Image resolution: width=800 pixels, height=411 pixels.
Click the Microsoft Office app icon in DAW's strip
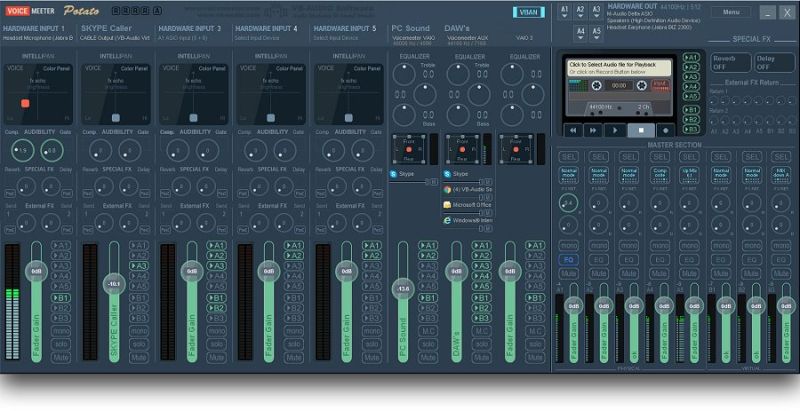[448, 204]
